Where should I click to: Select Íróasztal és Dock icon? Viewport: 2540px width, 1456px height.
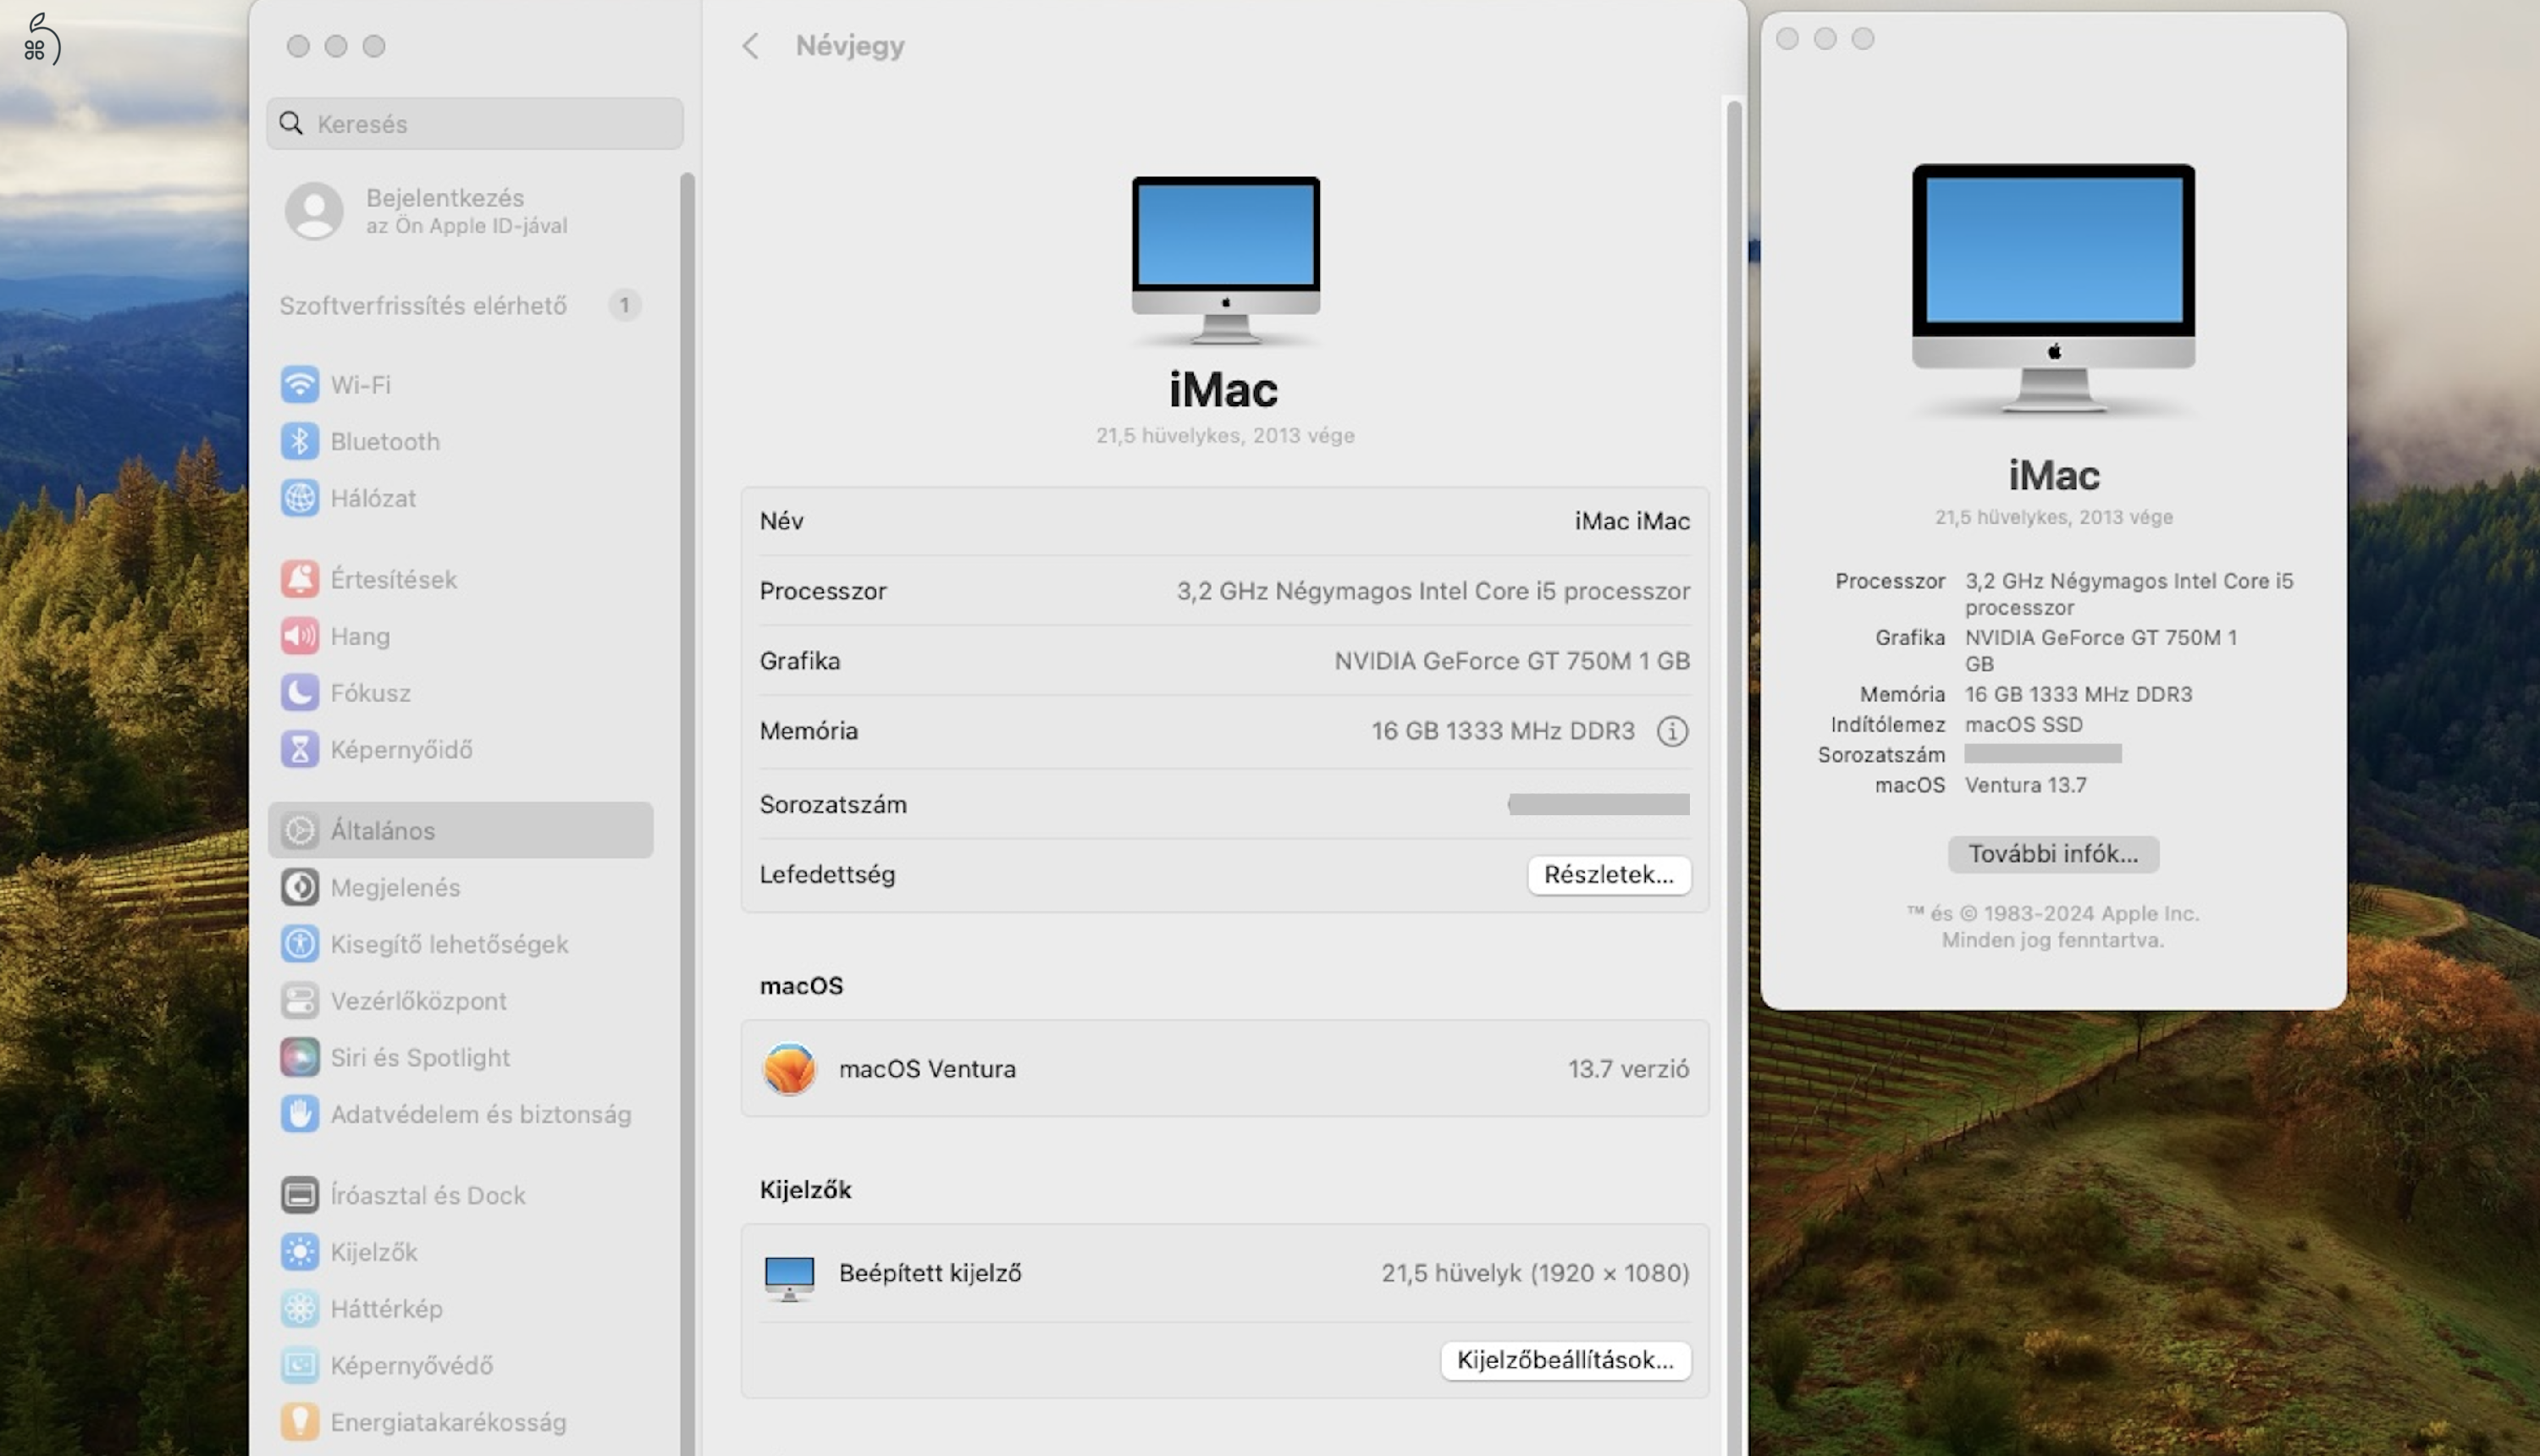click(300, 1195)
